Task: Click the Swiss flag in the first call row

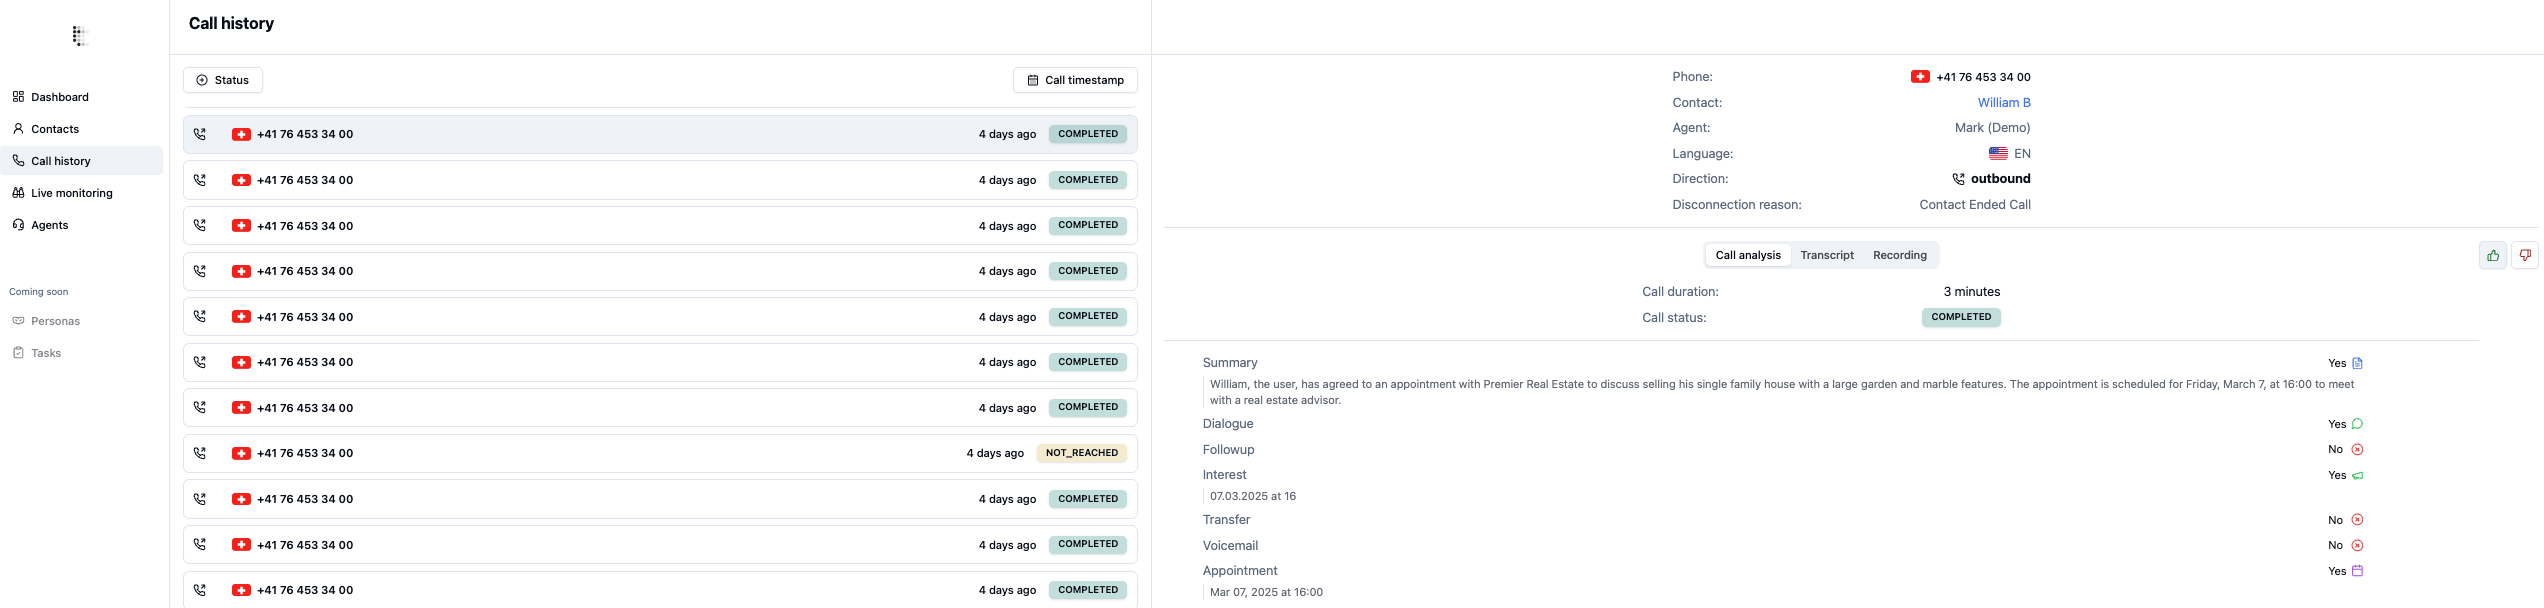Action: tap(241, 134)
